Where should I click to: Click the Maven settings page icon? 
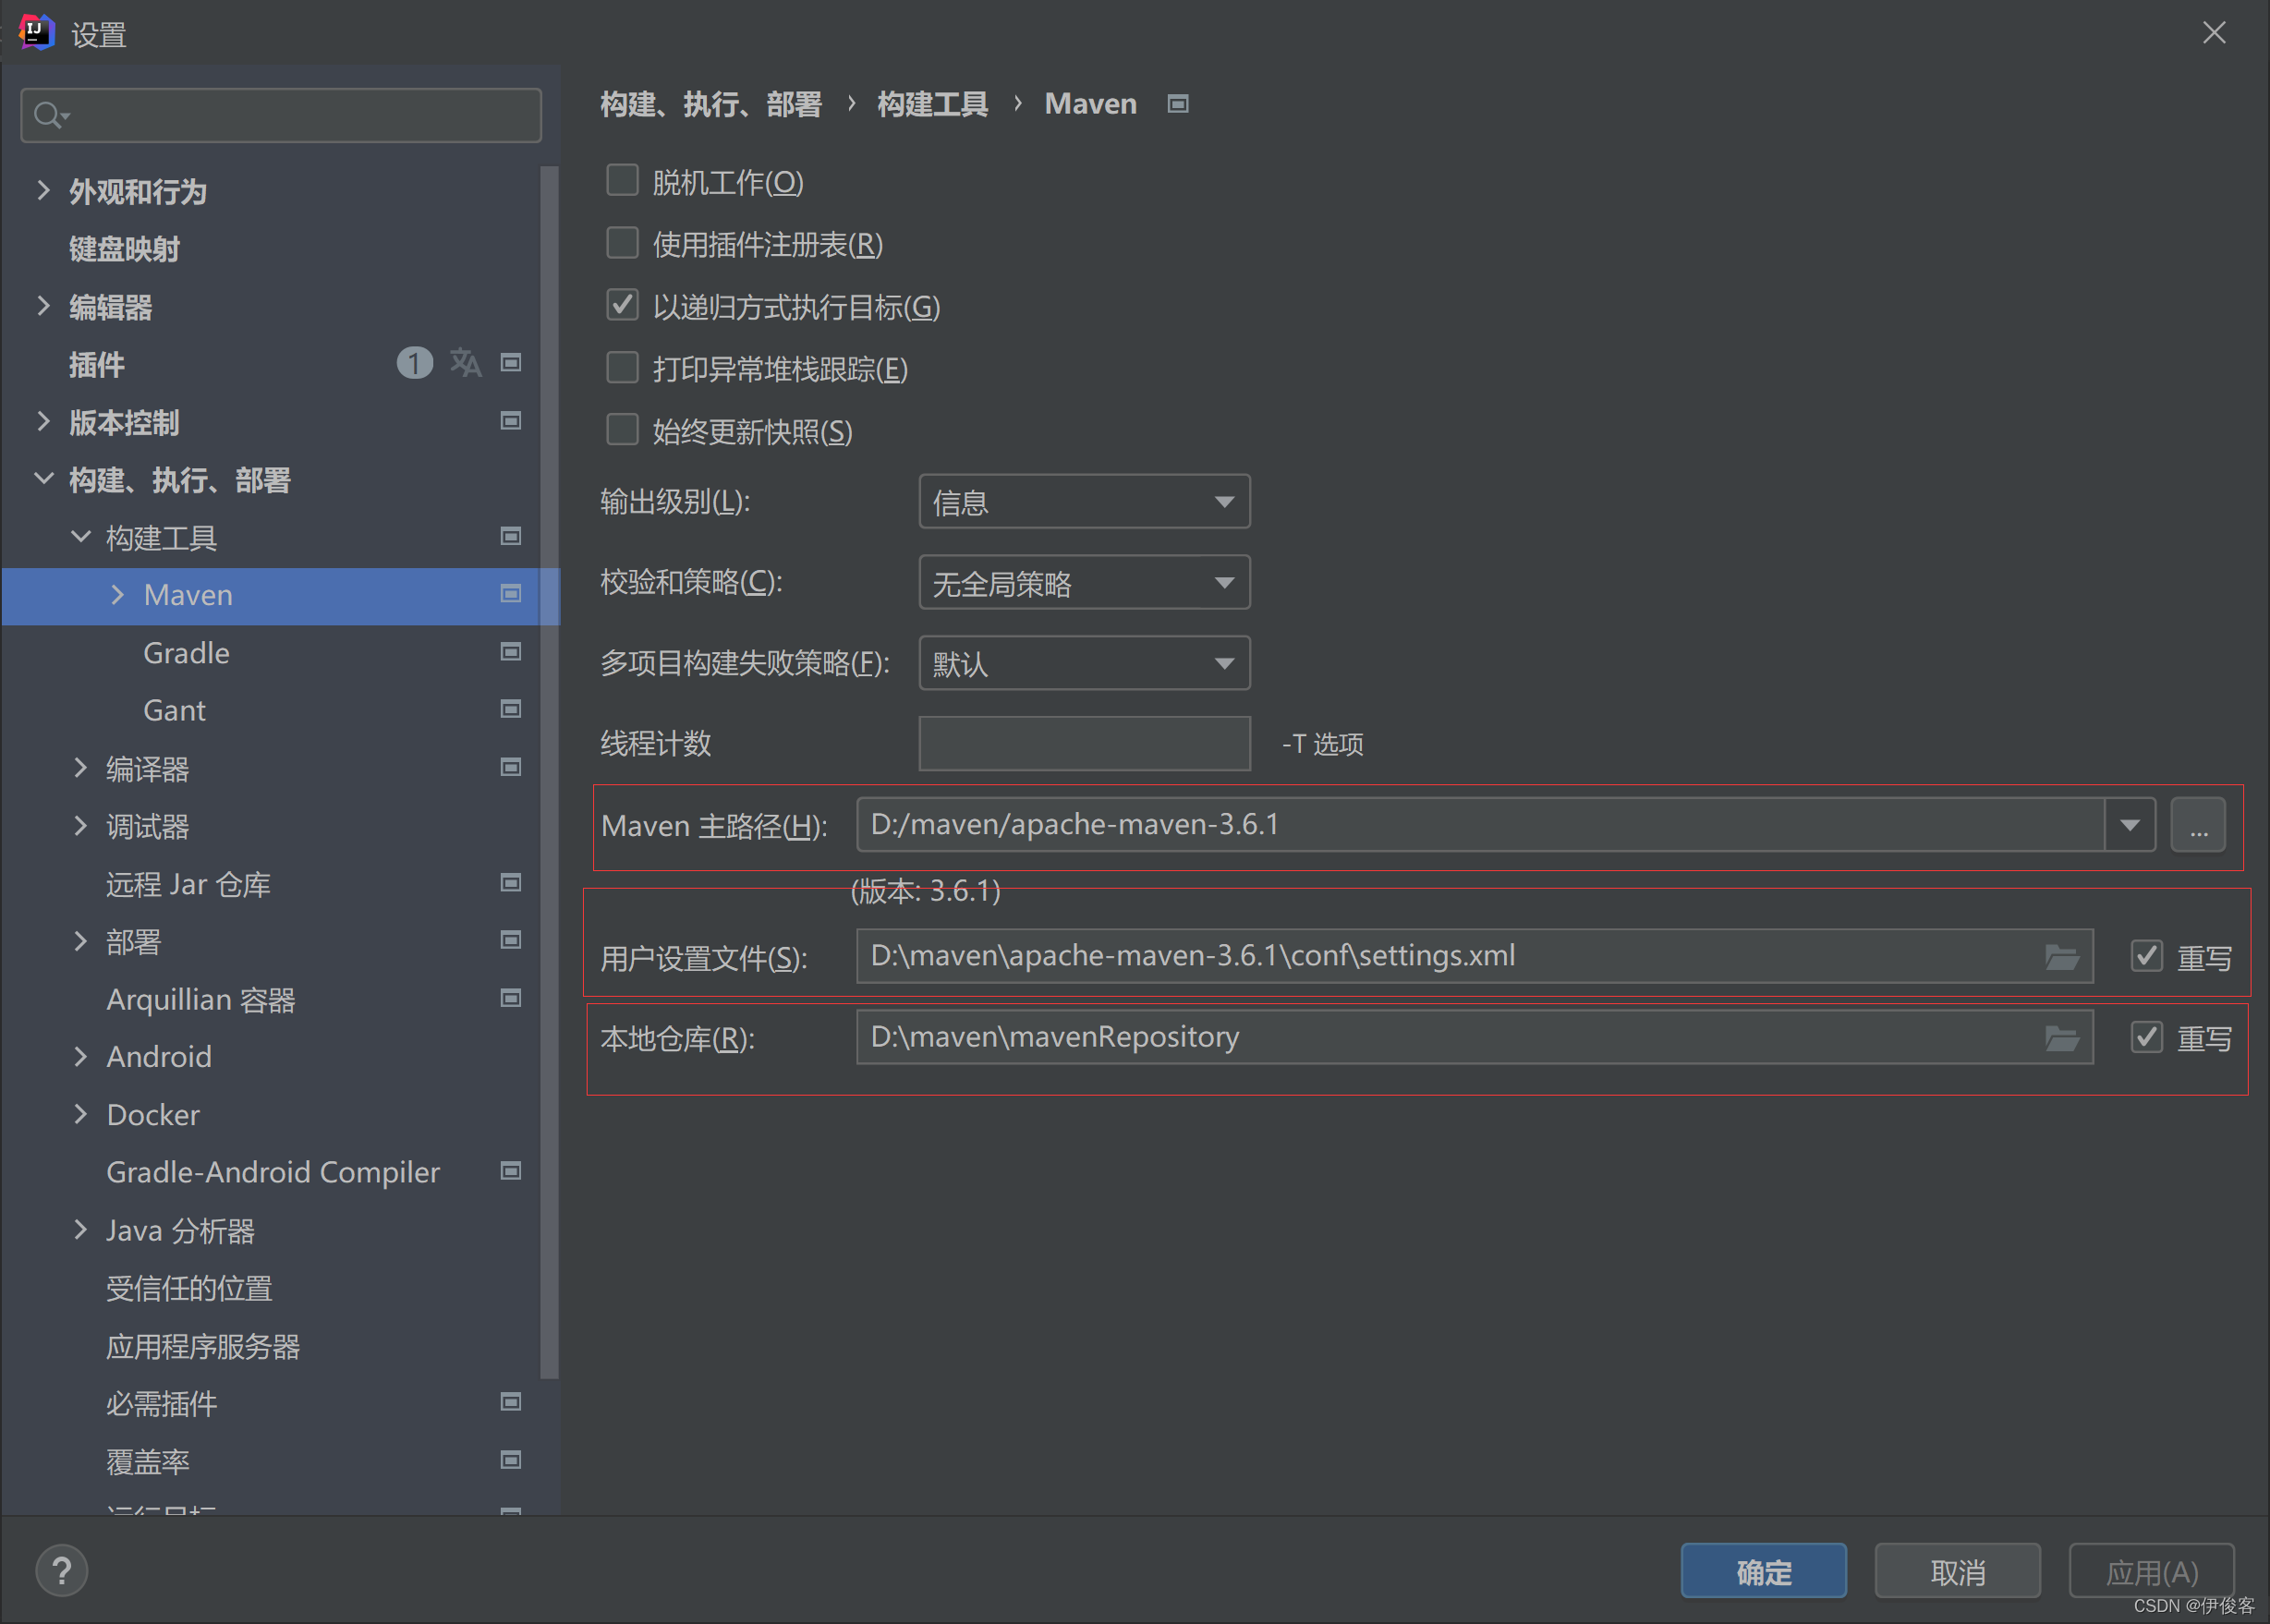pos(1179,103)
